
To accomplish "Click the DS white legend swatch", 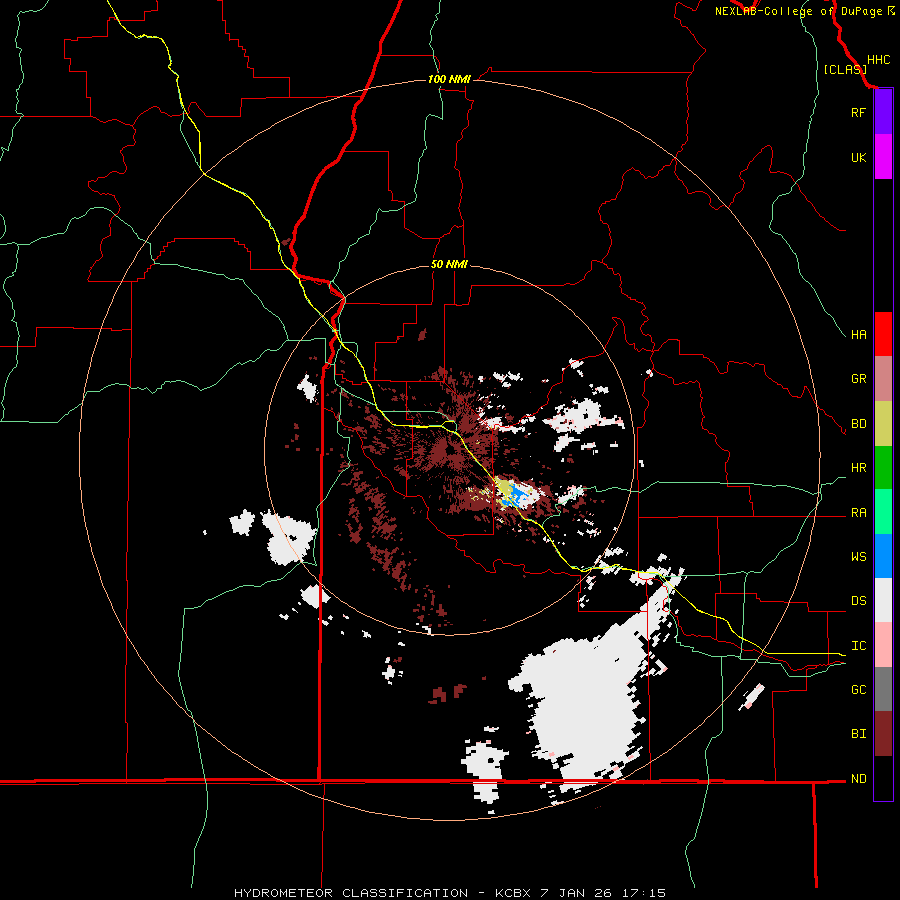I will tap(883, 600).
